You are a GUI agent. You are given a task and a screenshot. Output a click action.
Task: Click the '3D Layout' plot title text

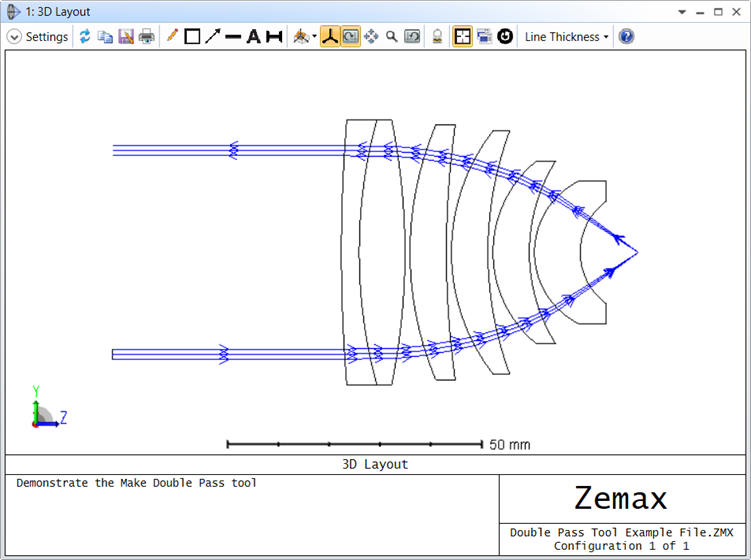375,464
